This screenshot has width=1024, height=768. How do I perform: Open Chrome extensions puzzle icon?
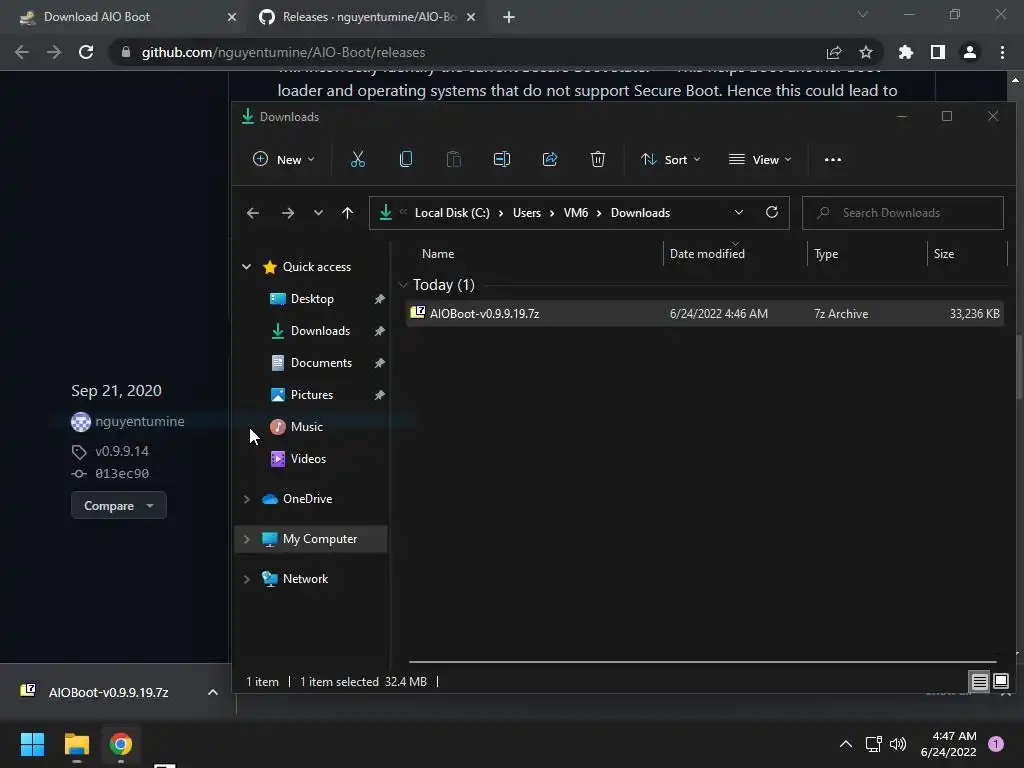905,52
